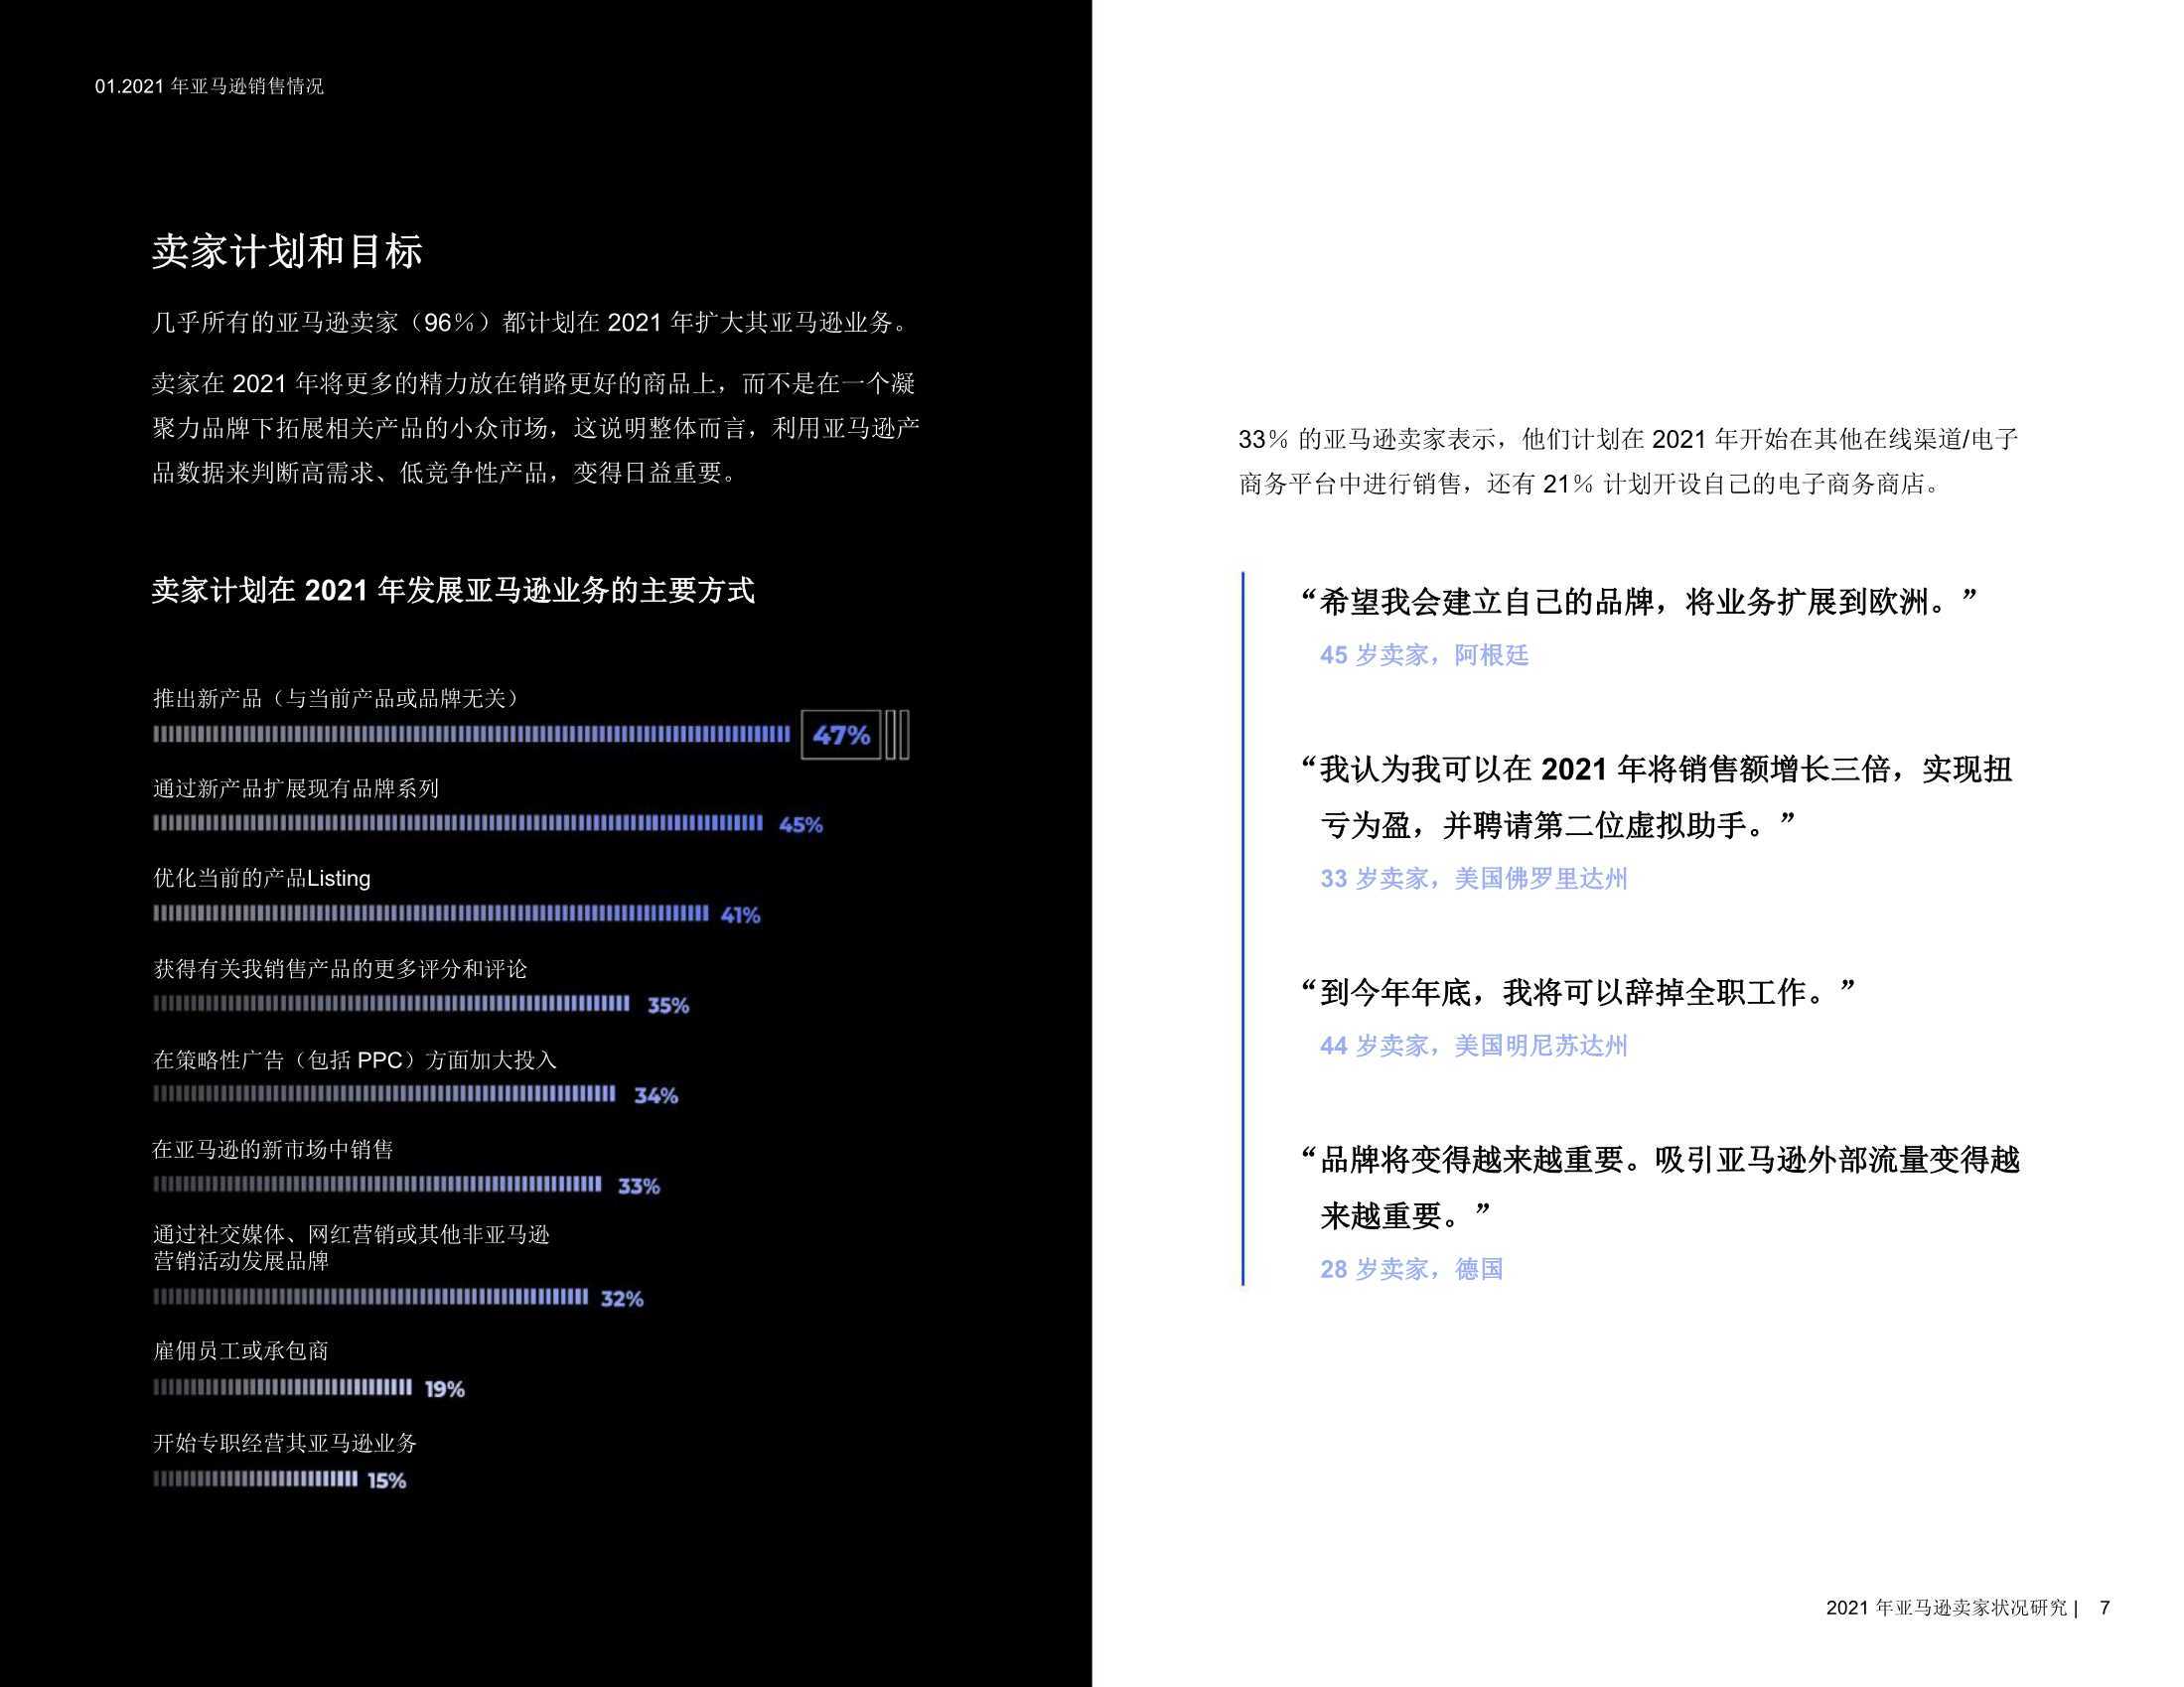2184x1687 pixels.
Task: Click the 45% progress bar
Action: (x=458, y=823)
